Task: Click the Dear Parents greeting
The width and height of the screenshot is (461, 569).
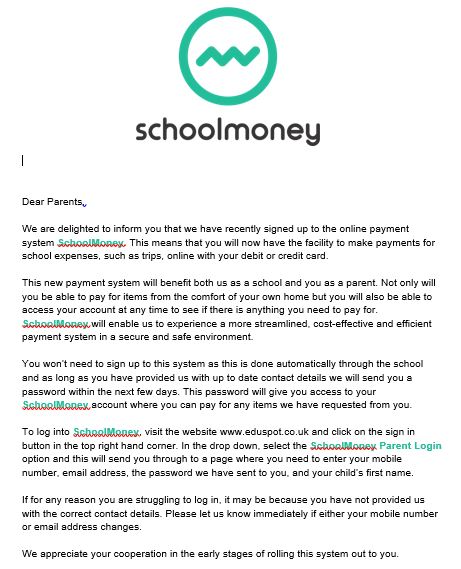Action: [x=52, y=202]
